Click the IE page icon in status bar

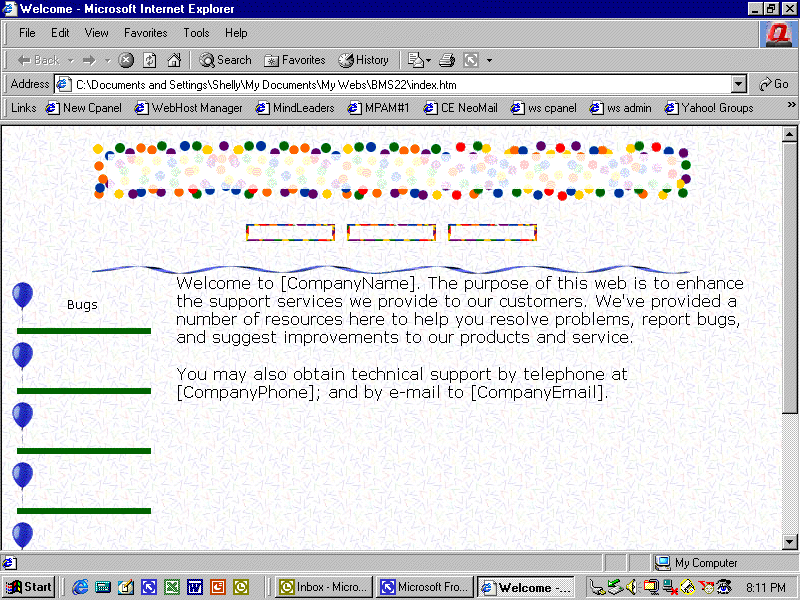[x=9, y=563]
